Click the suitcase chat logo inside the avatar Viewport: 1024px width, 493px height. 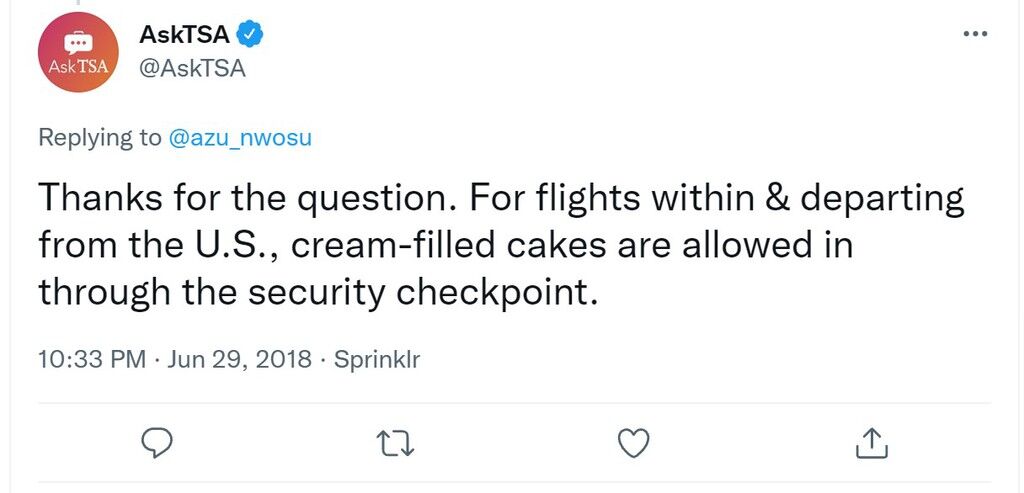point(78,44)
